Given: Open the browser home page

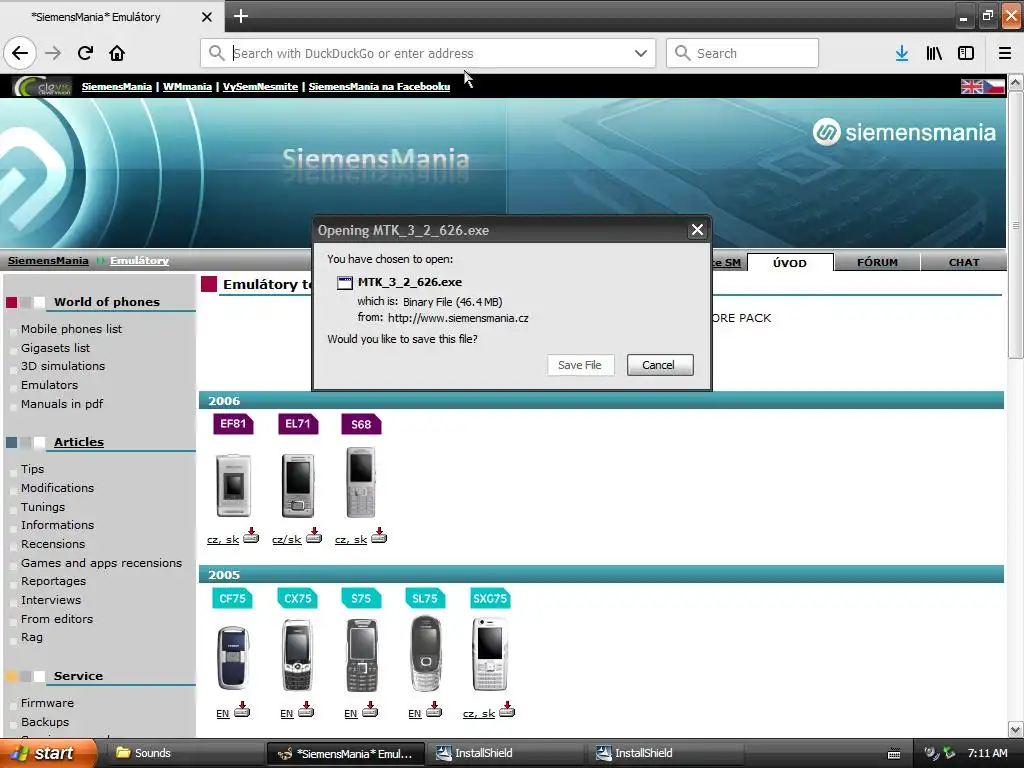Looking at the screenshot, I should (117, 53).
